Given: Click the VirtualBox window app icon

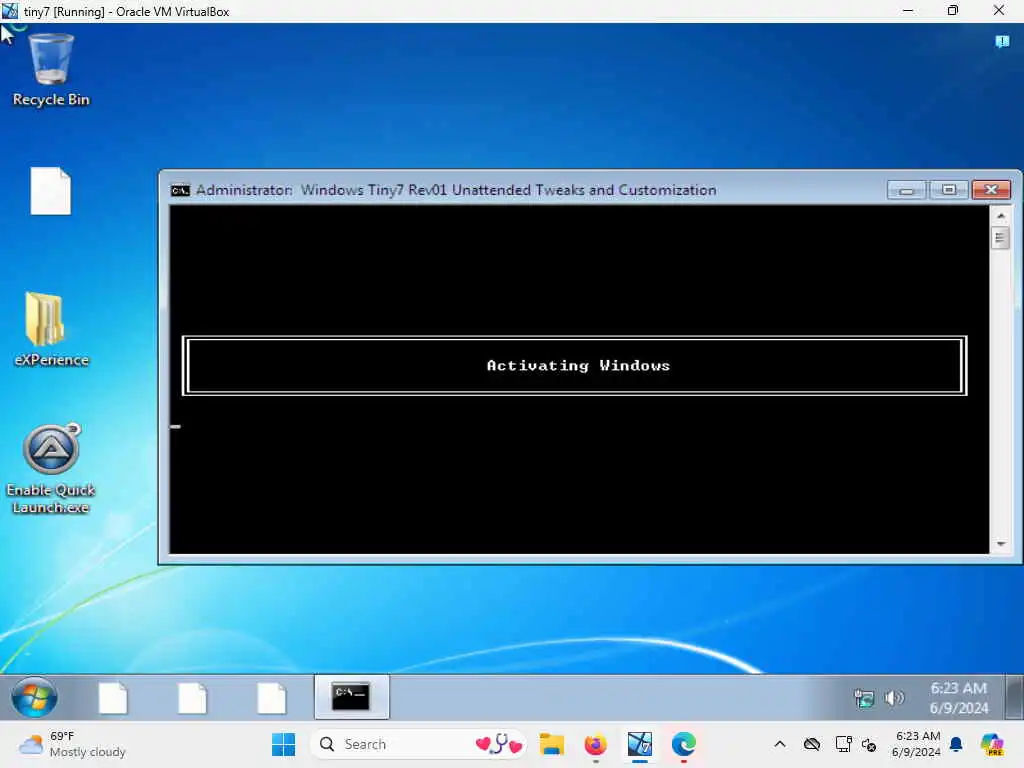Looking at the screenshot, I should tap(10, 11).
